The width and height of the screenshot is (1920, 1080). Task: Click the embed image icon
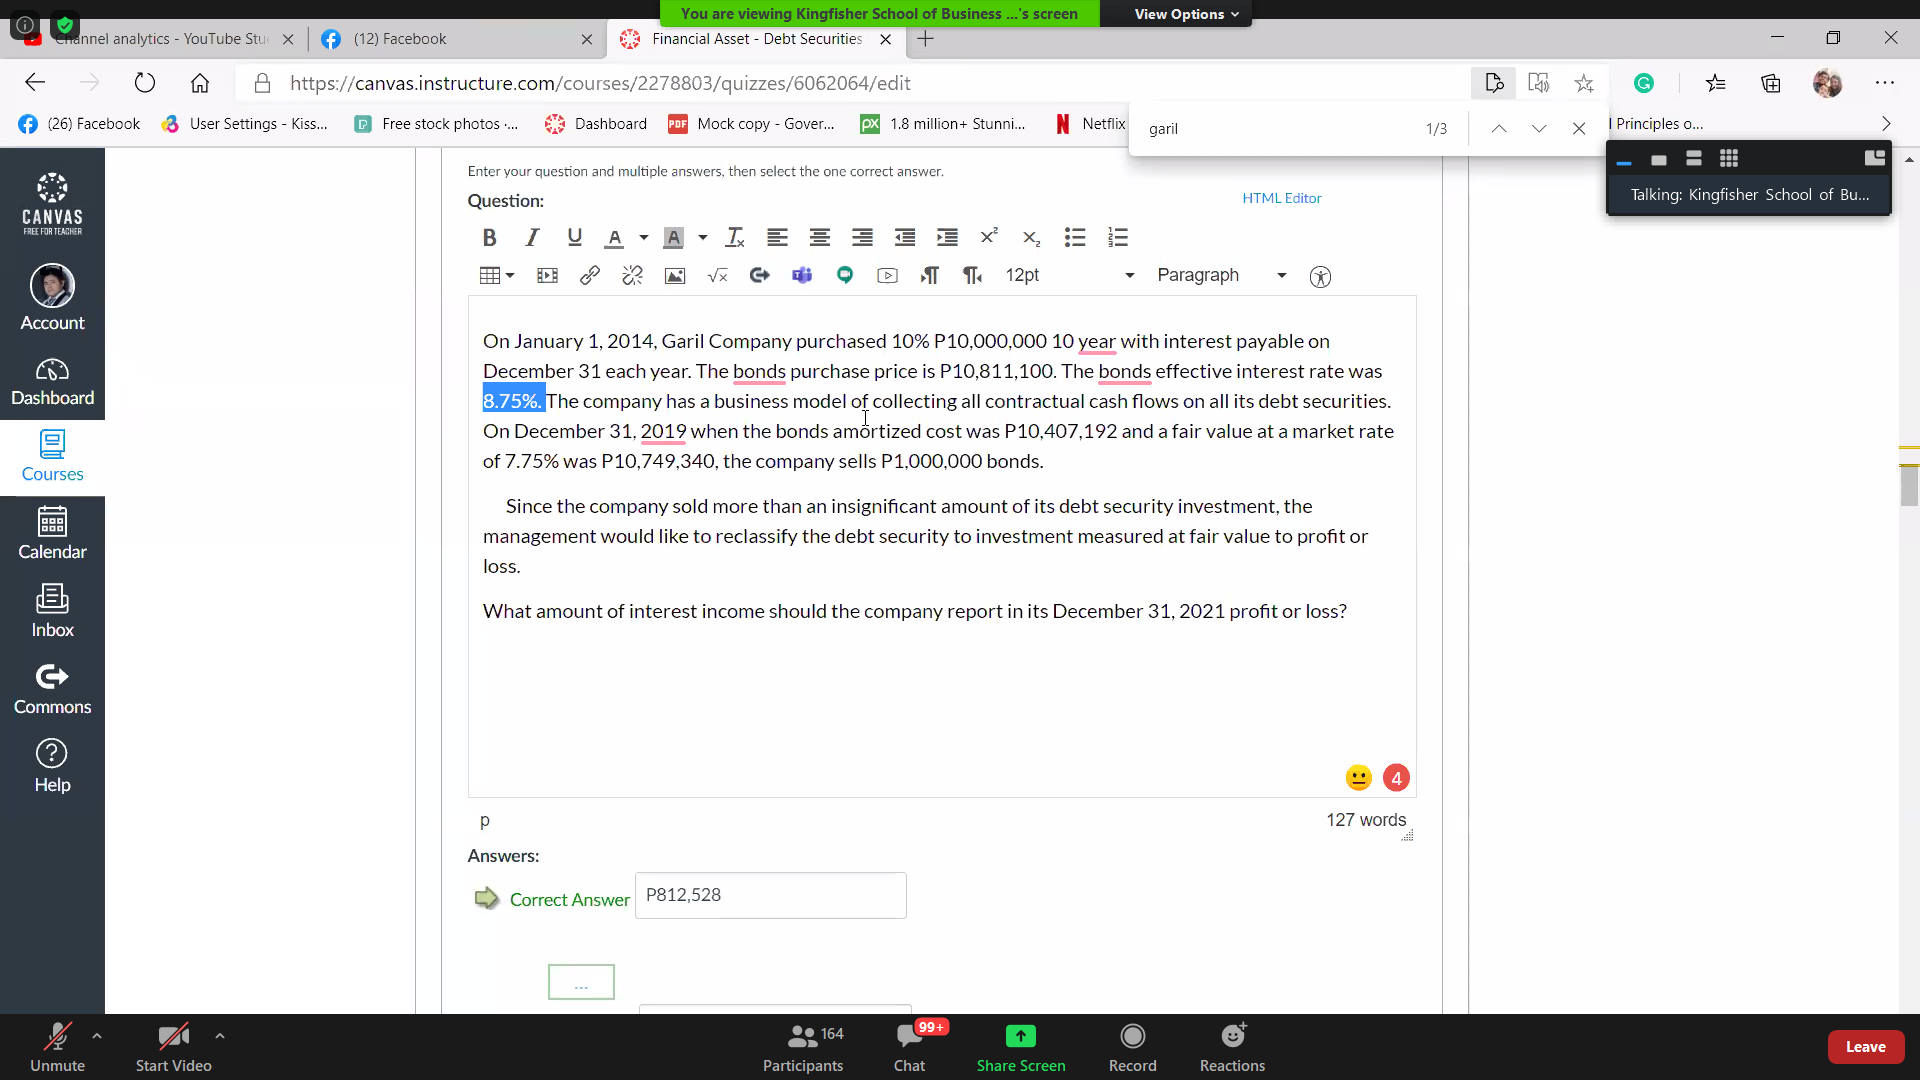[675, 276]
